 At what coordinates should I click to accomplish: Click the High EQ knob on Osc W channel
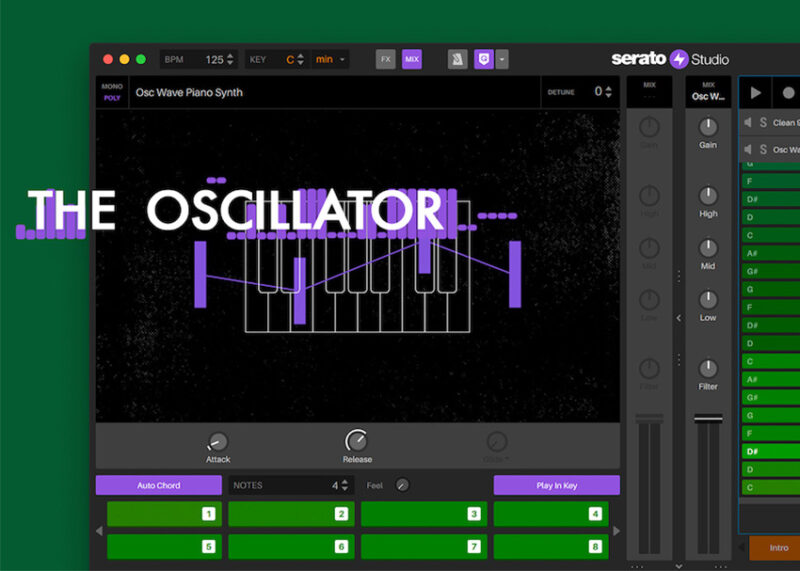coord(708,196)
